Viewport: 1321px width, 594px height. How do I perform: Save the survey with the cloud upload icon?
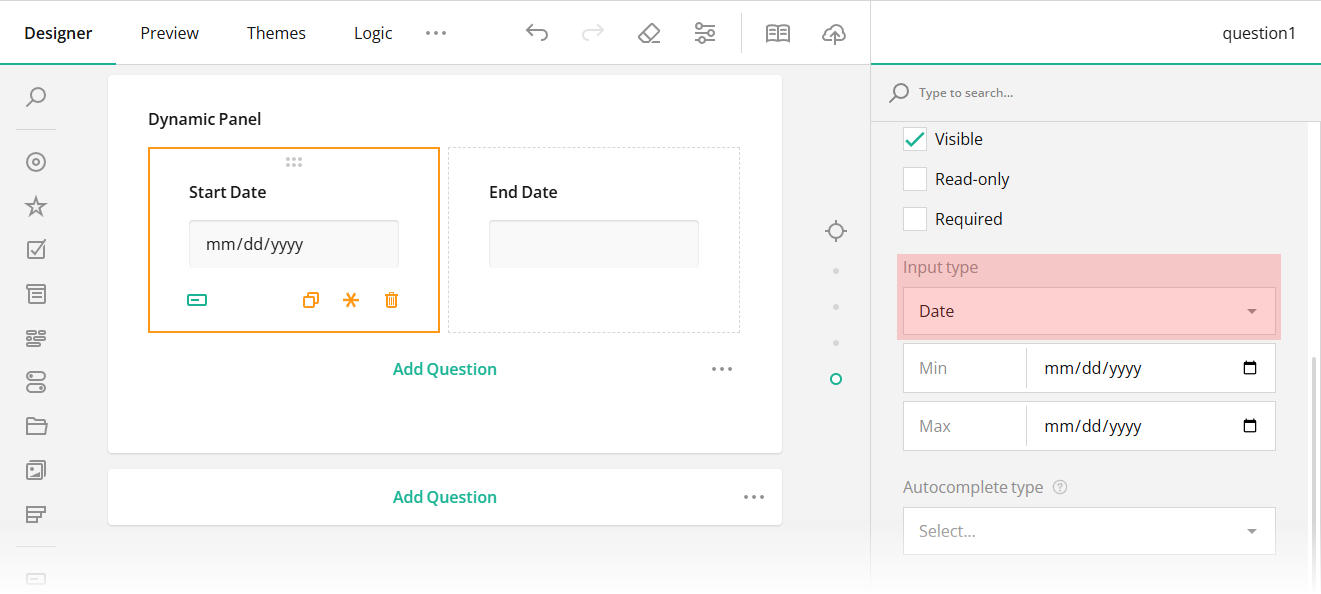[834, 33]
